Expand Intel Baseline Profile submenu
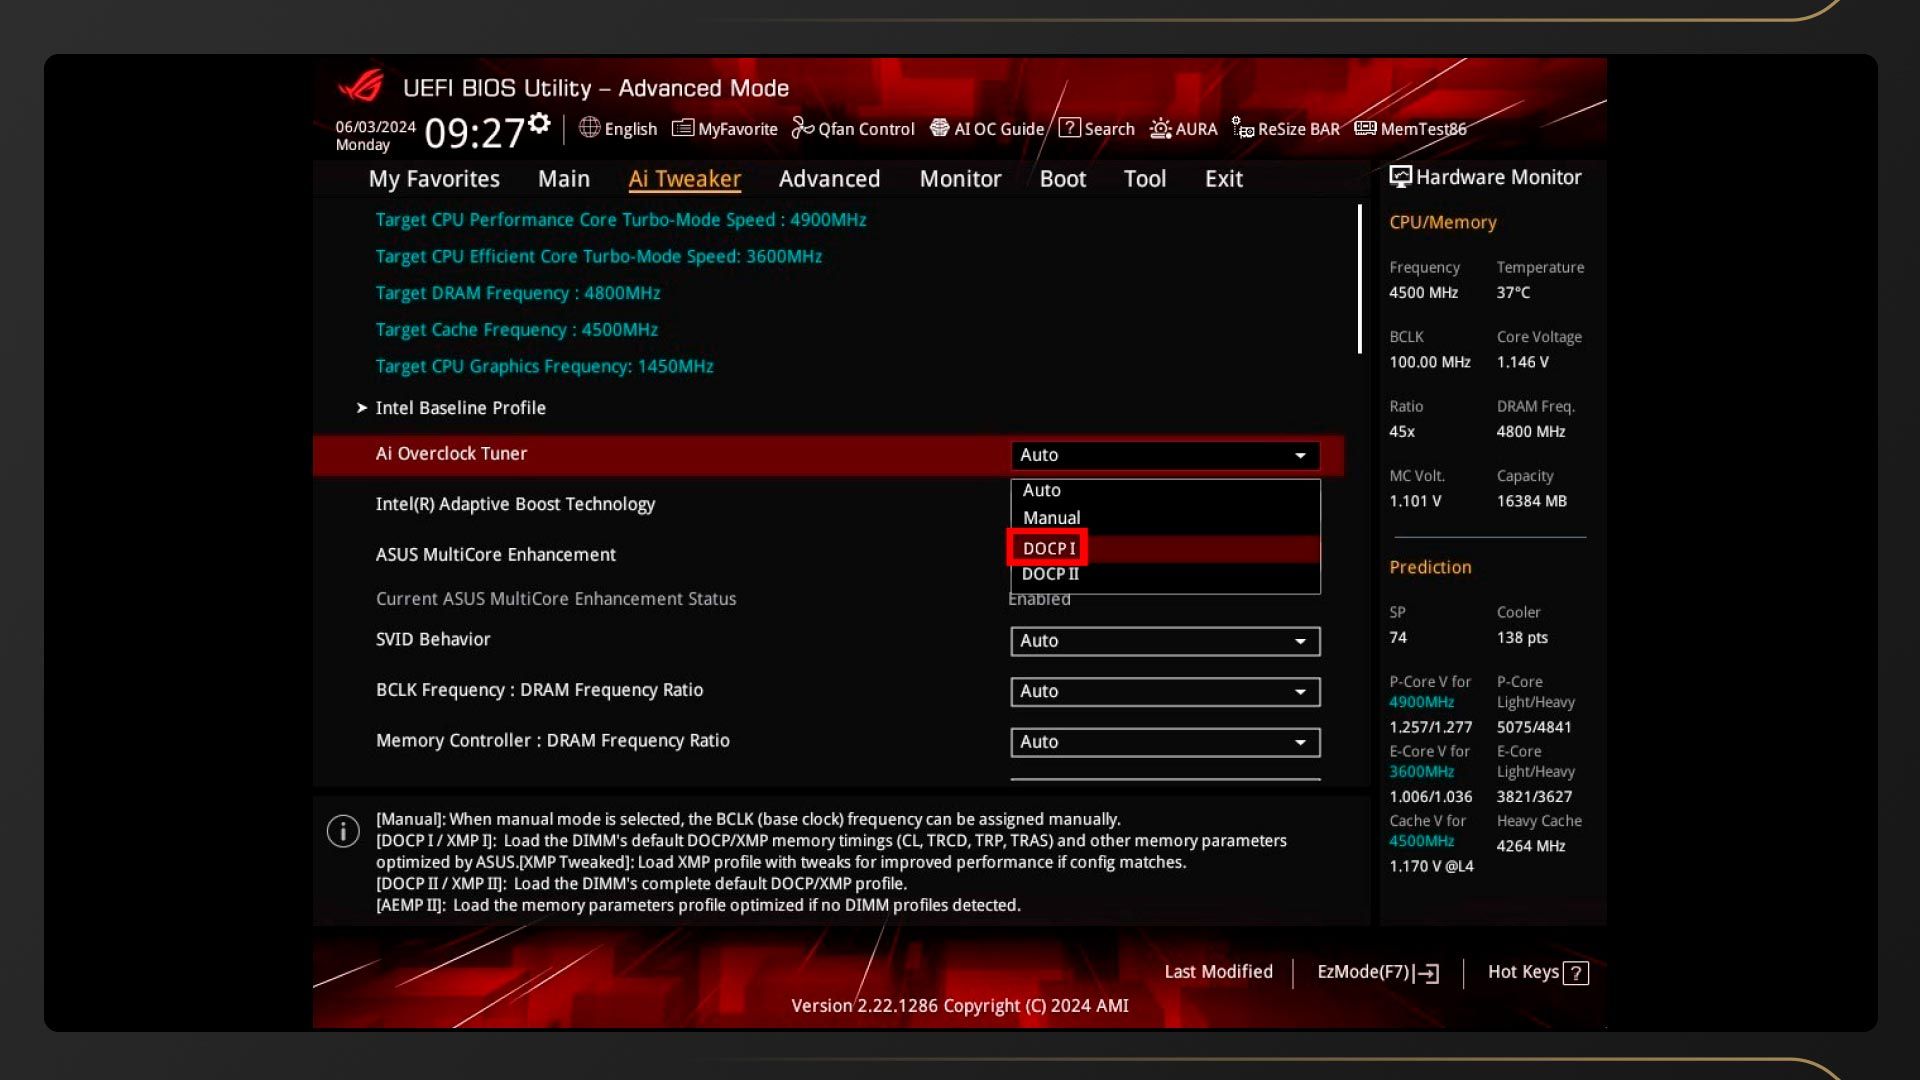This screenshot has height=1080, width=1920. [x=460, y=408]
